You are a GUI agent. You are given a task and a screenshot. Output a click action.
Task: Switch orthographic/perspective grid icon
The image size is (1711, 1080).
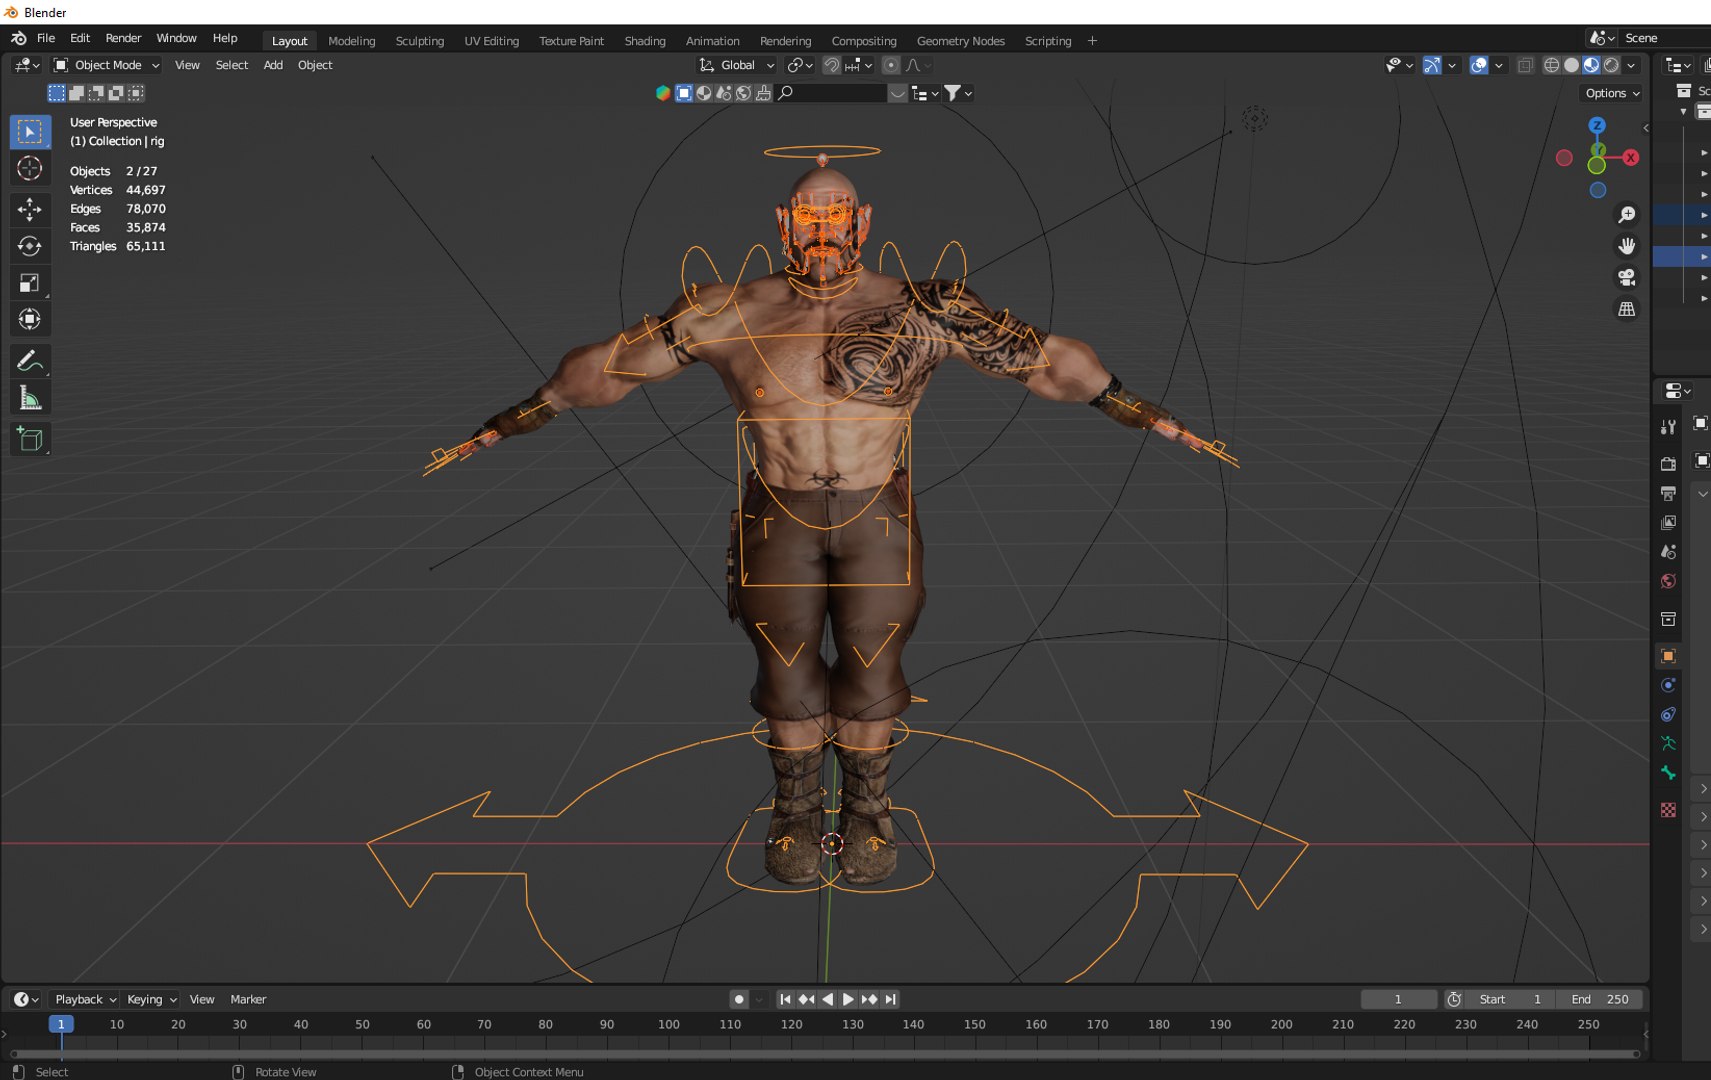tap(1627, 309)
